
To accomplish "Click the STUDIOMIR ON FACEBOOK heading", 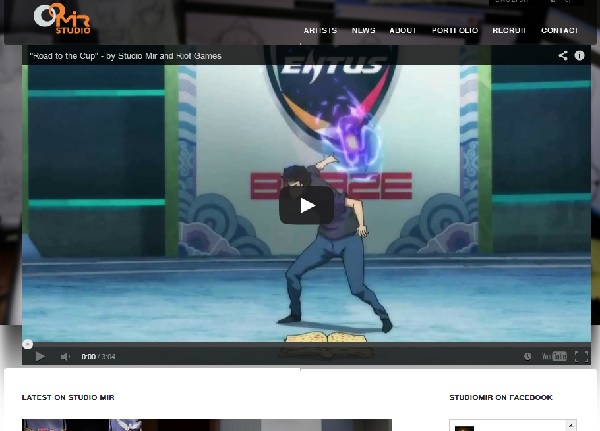I will (501, 397).
